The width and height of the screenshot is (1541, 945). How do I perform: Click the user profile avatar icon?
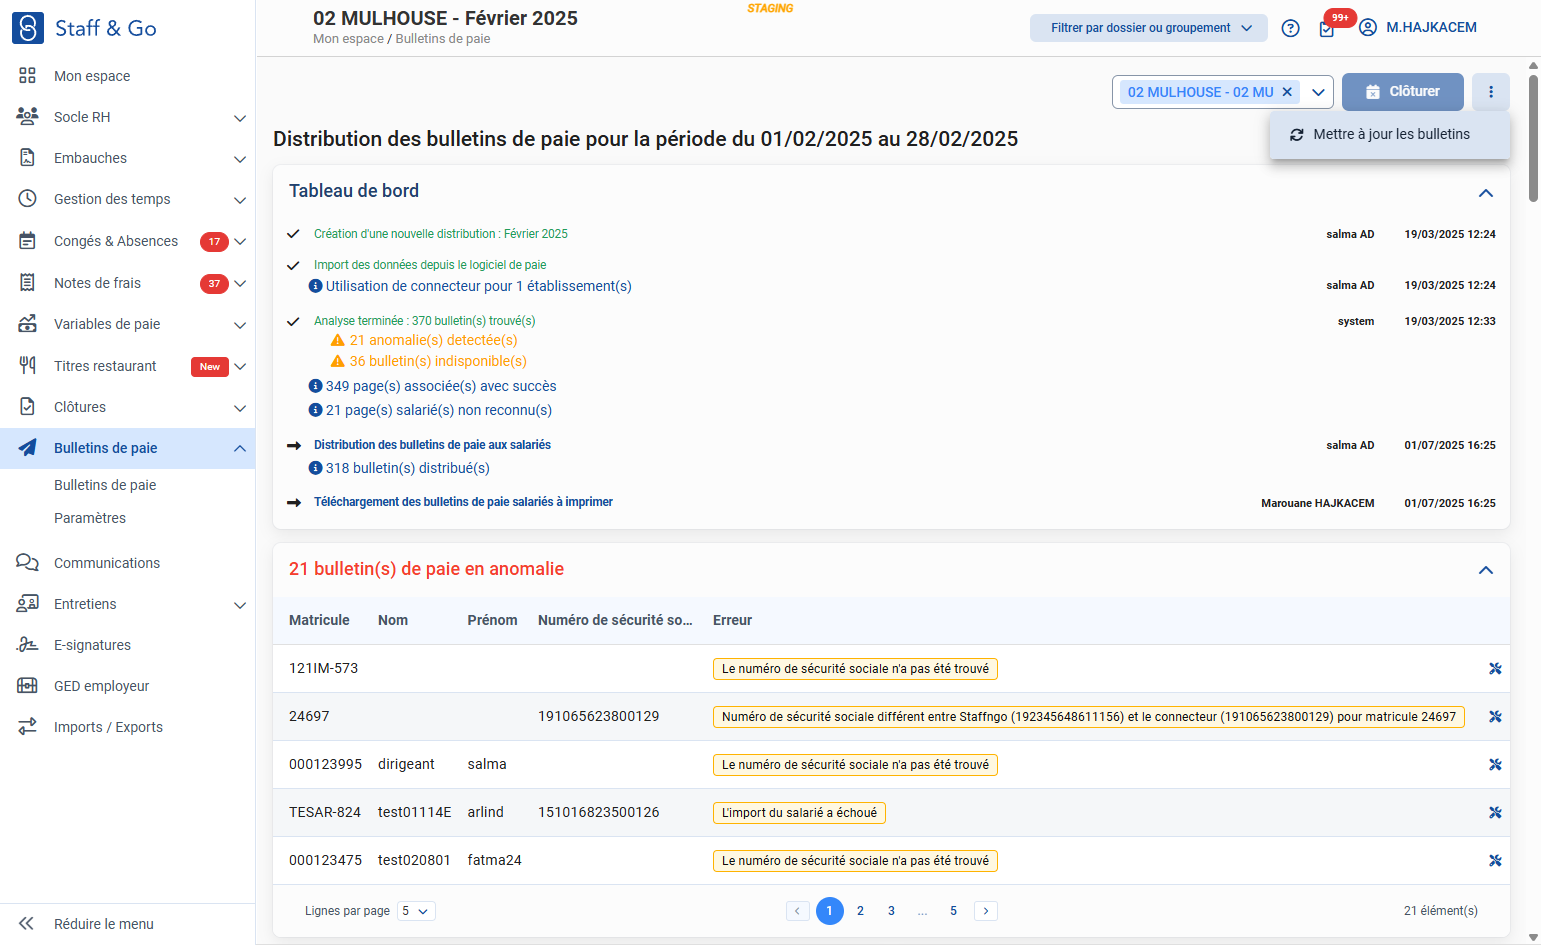click(x=1368, y=28)
